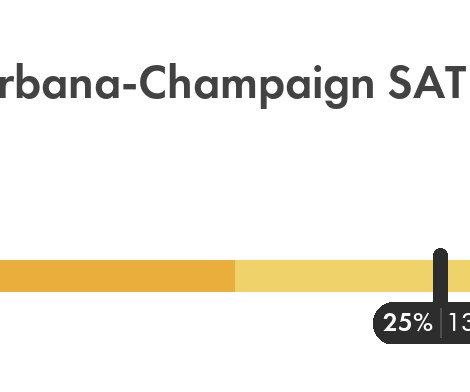Click the "25%" text in the dark tooltip
This screenshot has width=470, height=392.
pos(408,323)
